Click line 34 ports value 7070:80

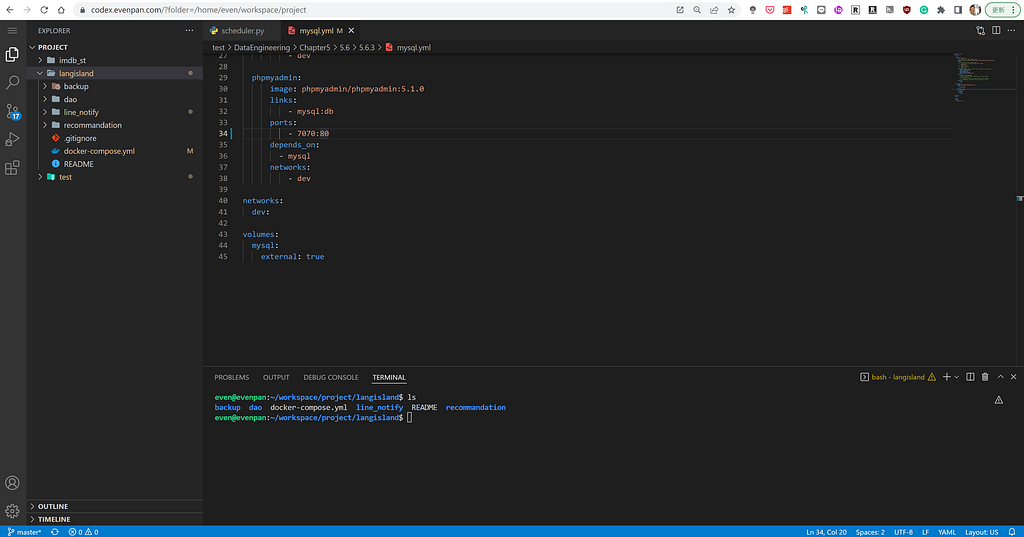pyautogui.click(x=313, y=133)
